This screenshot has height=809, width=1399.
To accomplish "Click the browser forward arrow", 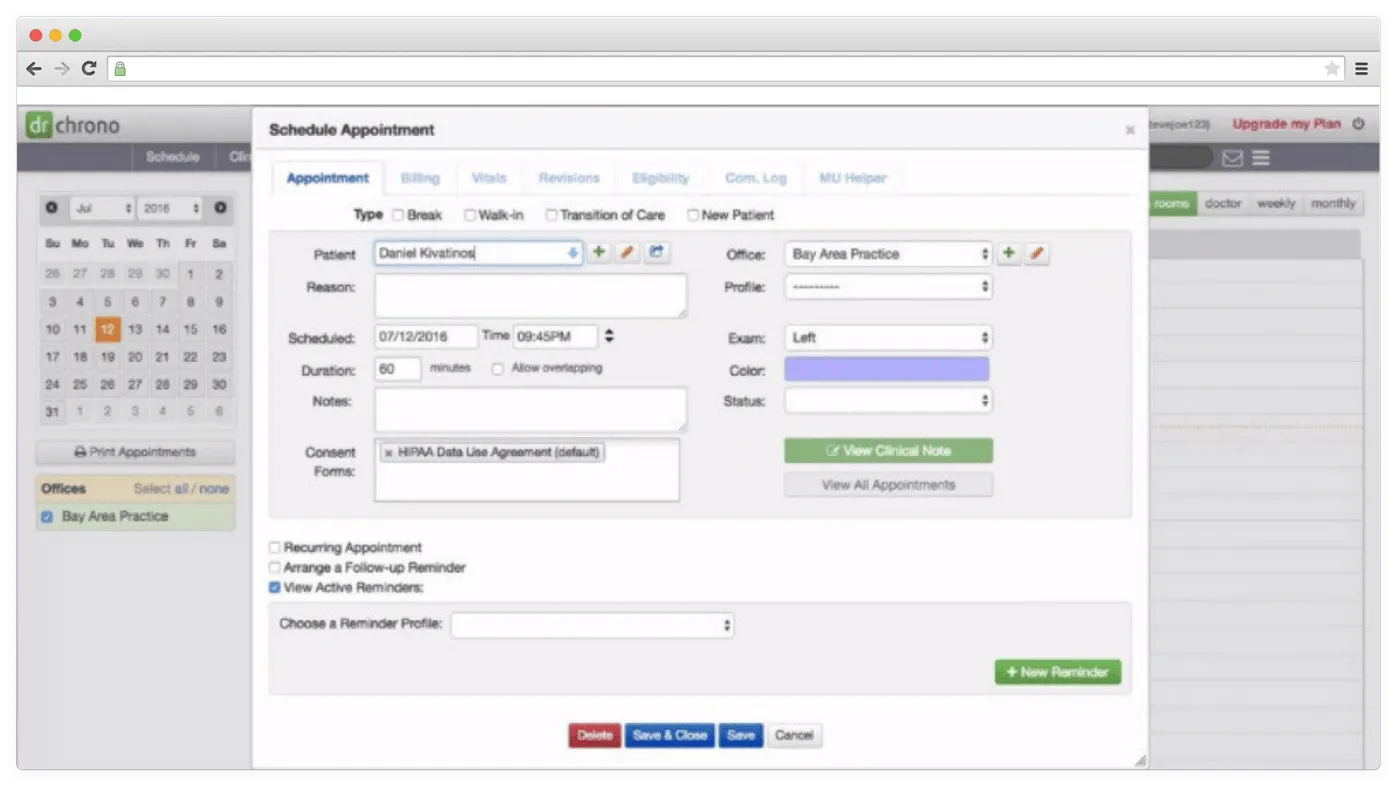I will (x=62, y=69).
